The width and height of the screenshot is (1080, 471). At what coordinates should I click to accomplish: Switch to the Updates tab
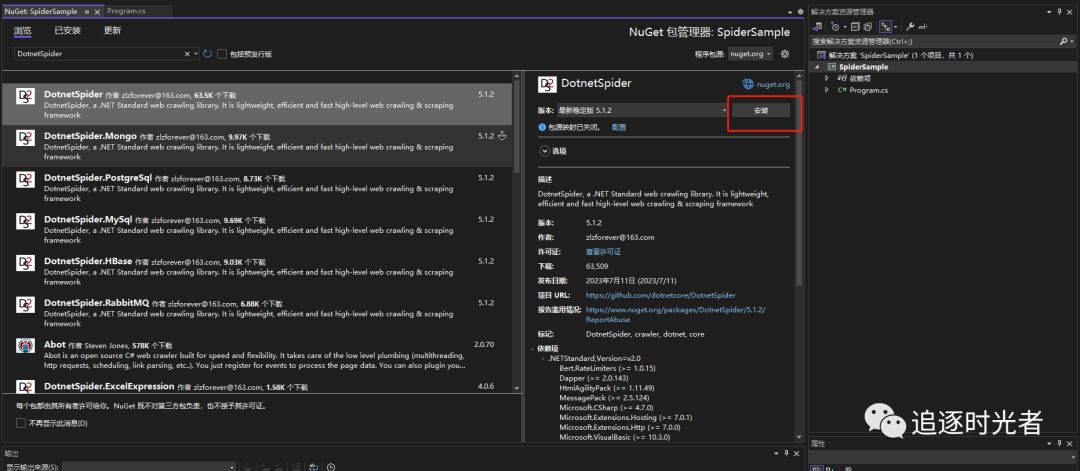[x=112, y=31]
